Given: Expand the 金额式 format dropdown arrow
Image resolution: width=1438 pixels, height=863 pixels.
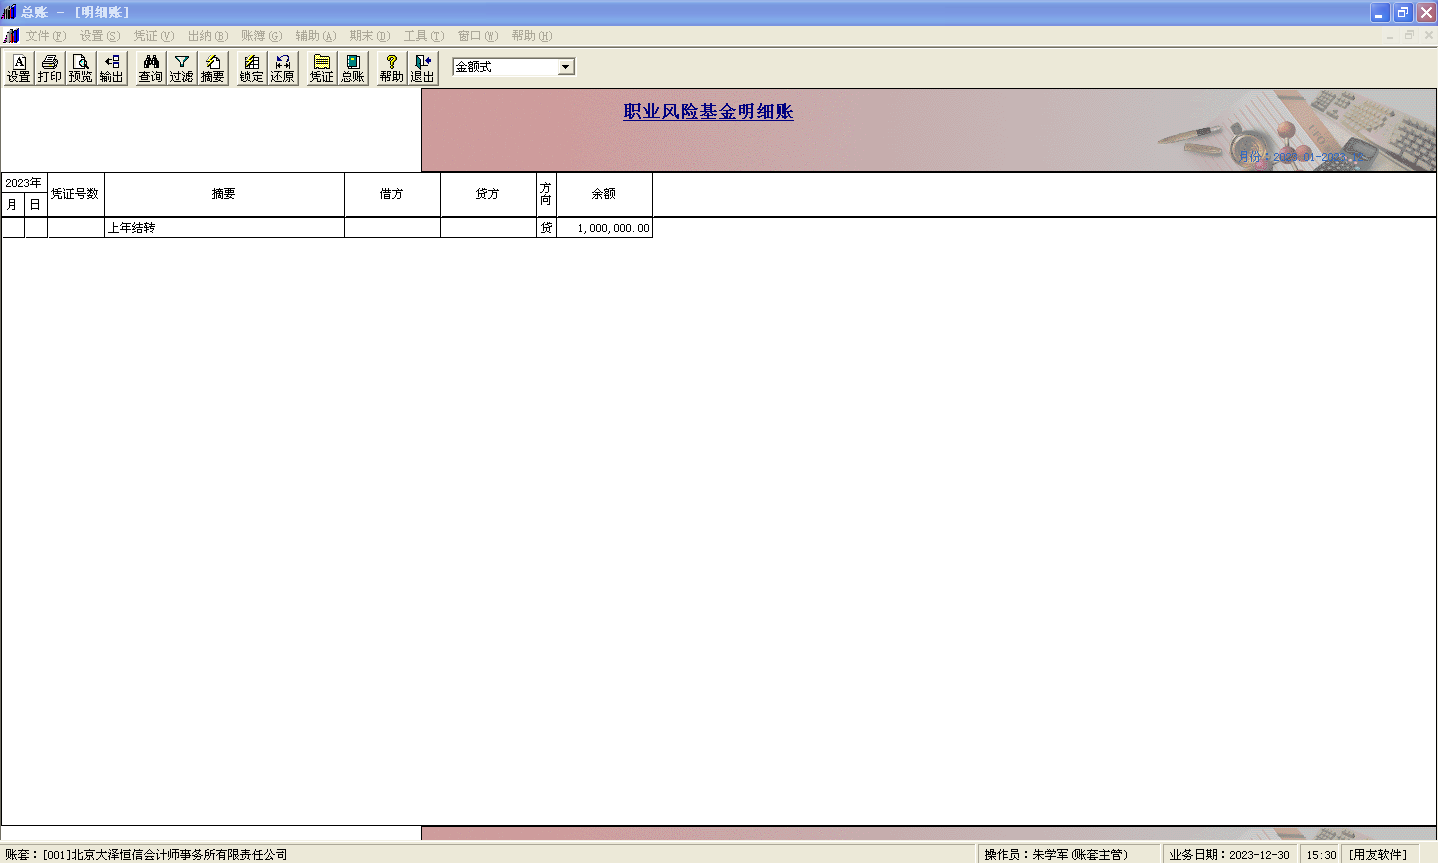Looking at the screenshot, I should [566, 67].
